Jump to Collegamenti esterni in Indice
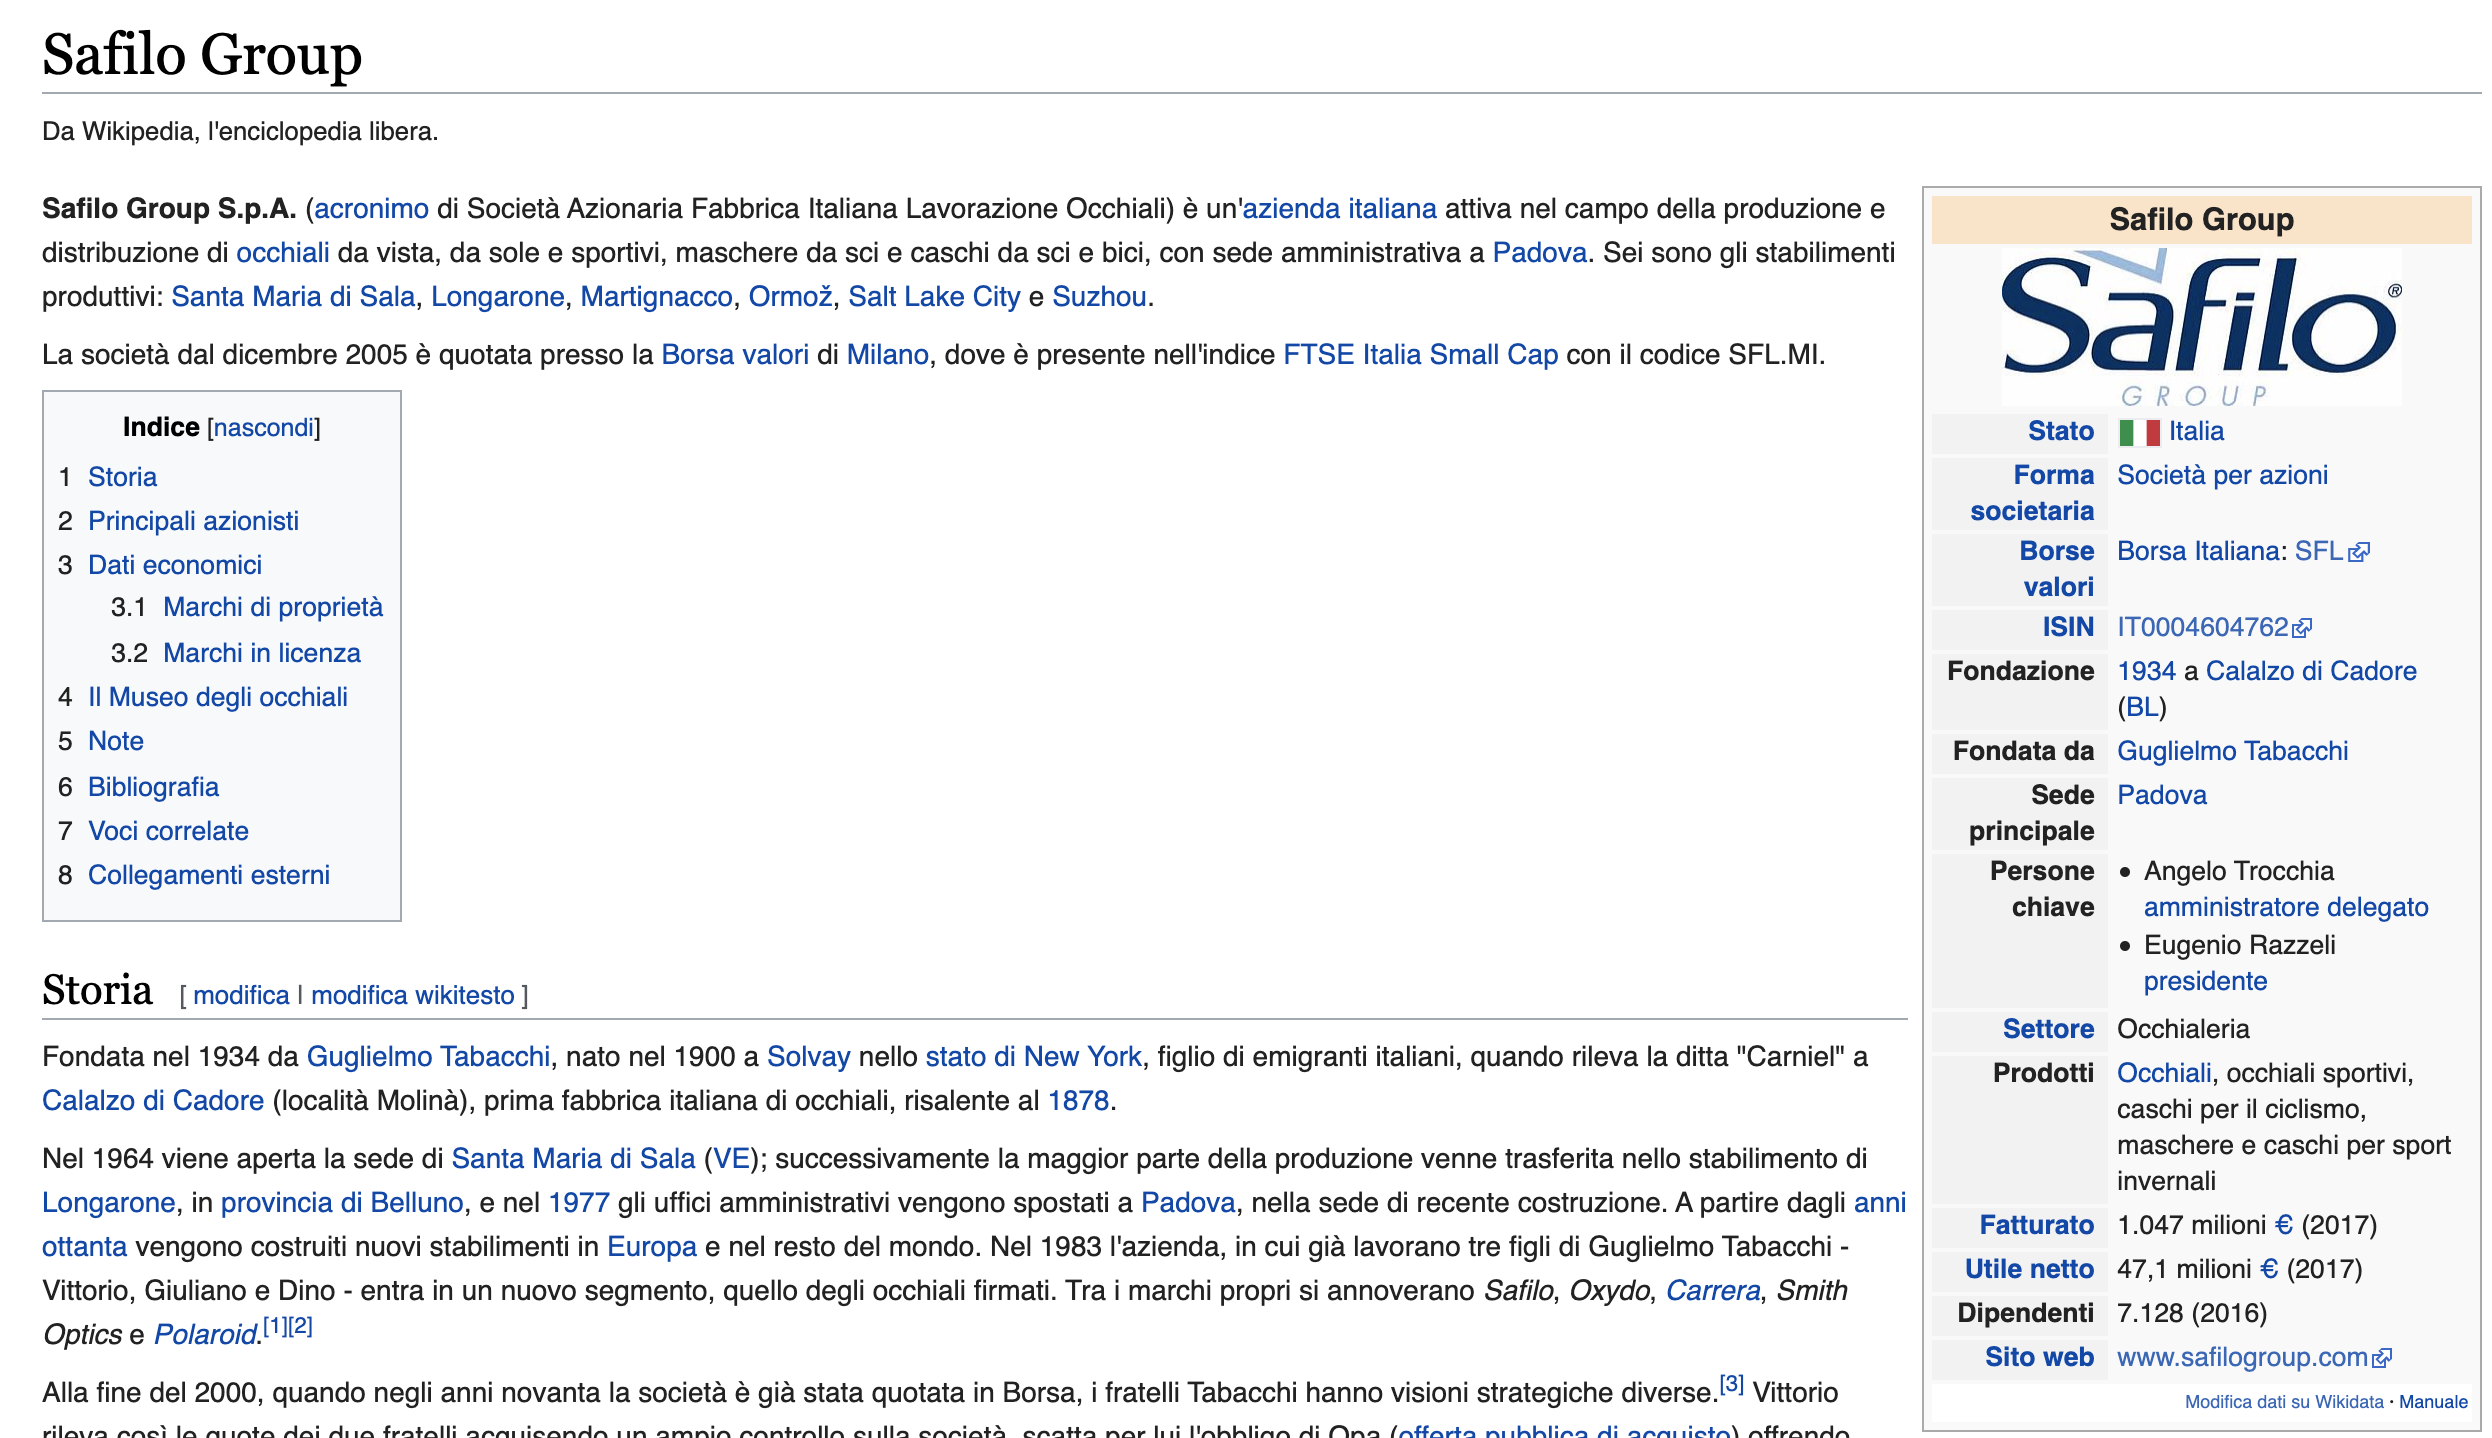Viewport: 2492px width, 1438px height. click(209, 875)
